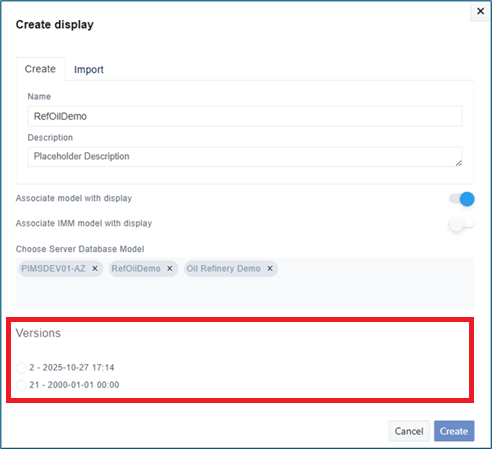Select version 2 - 2025-10-27 17:14

click(21, 368)
